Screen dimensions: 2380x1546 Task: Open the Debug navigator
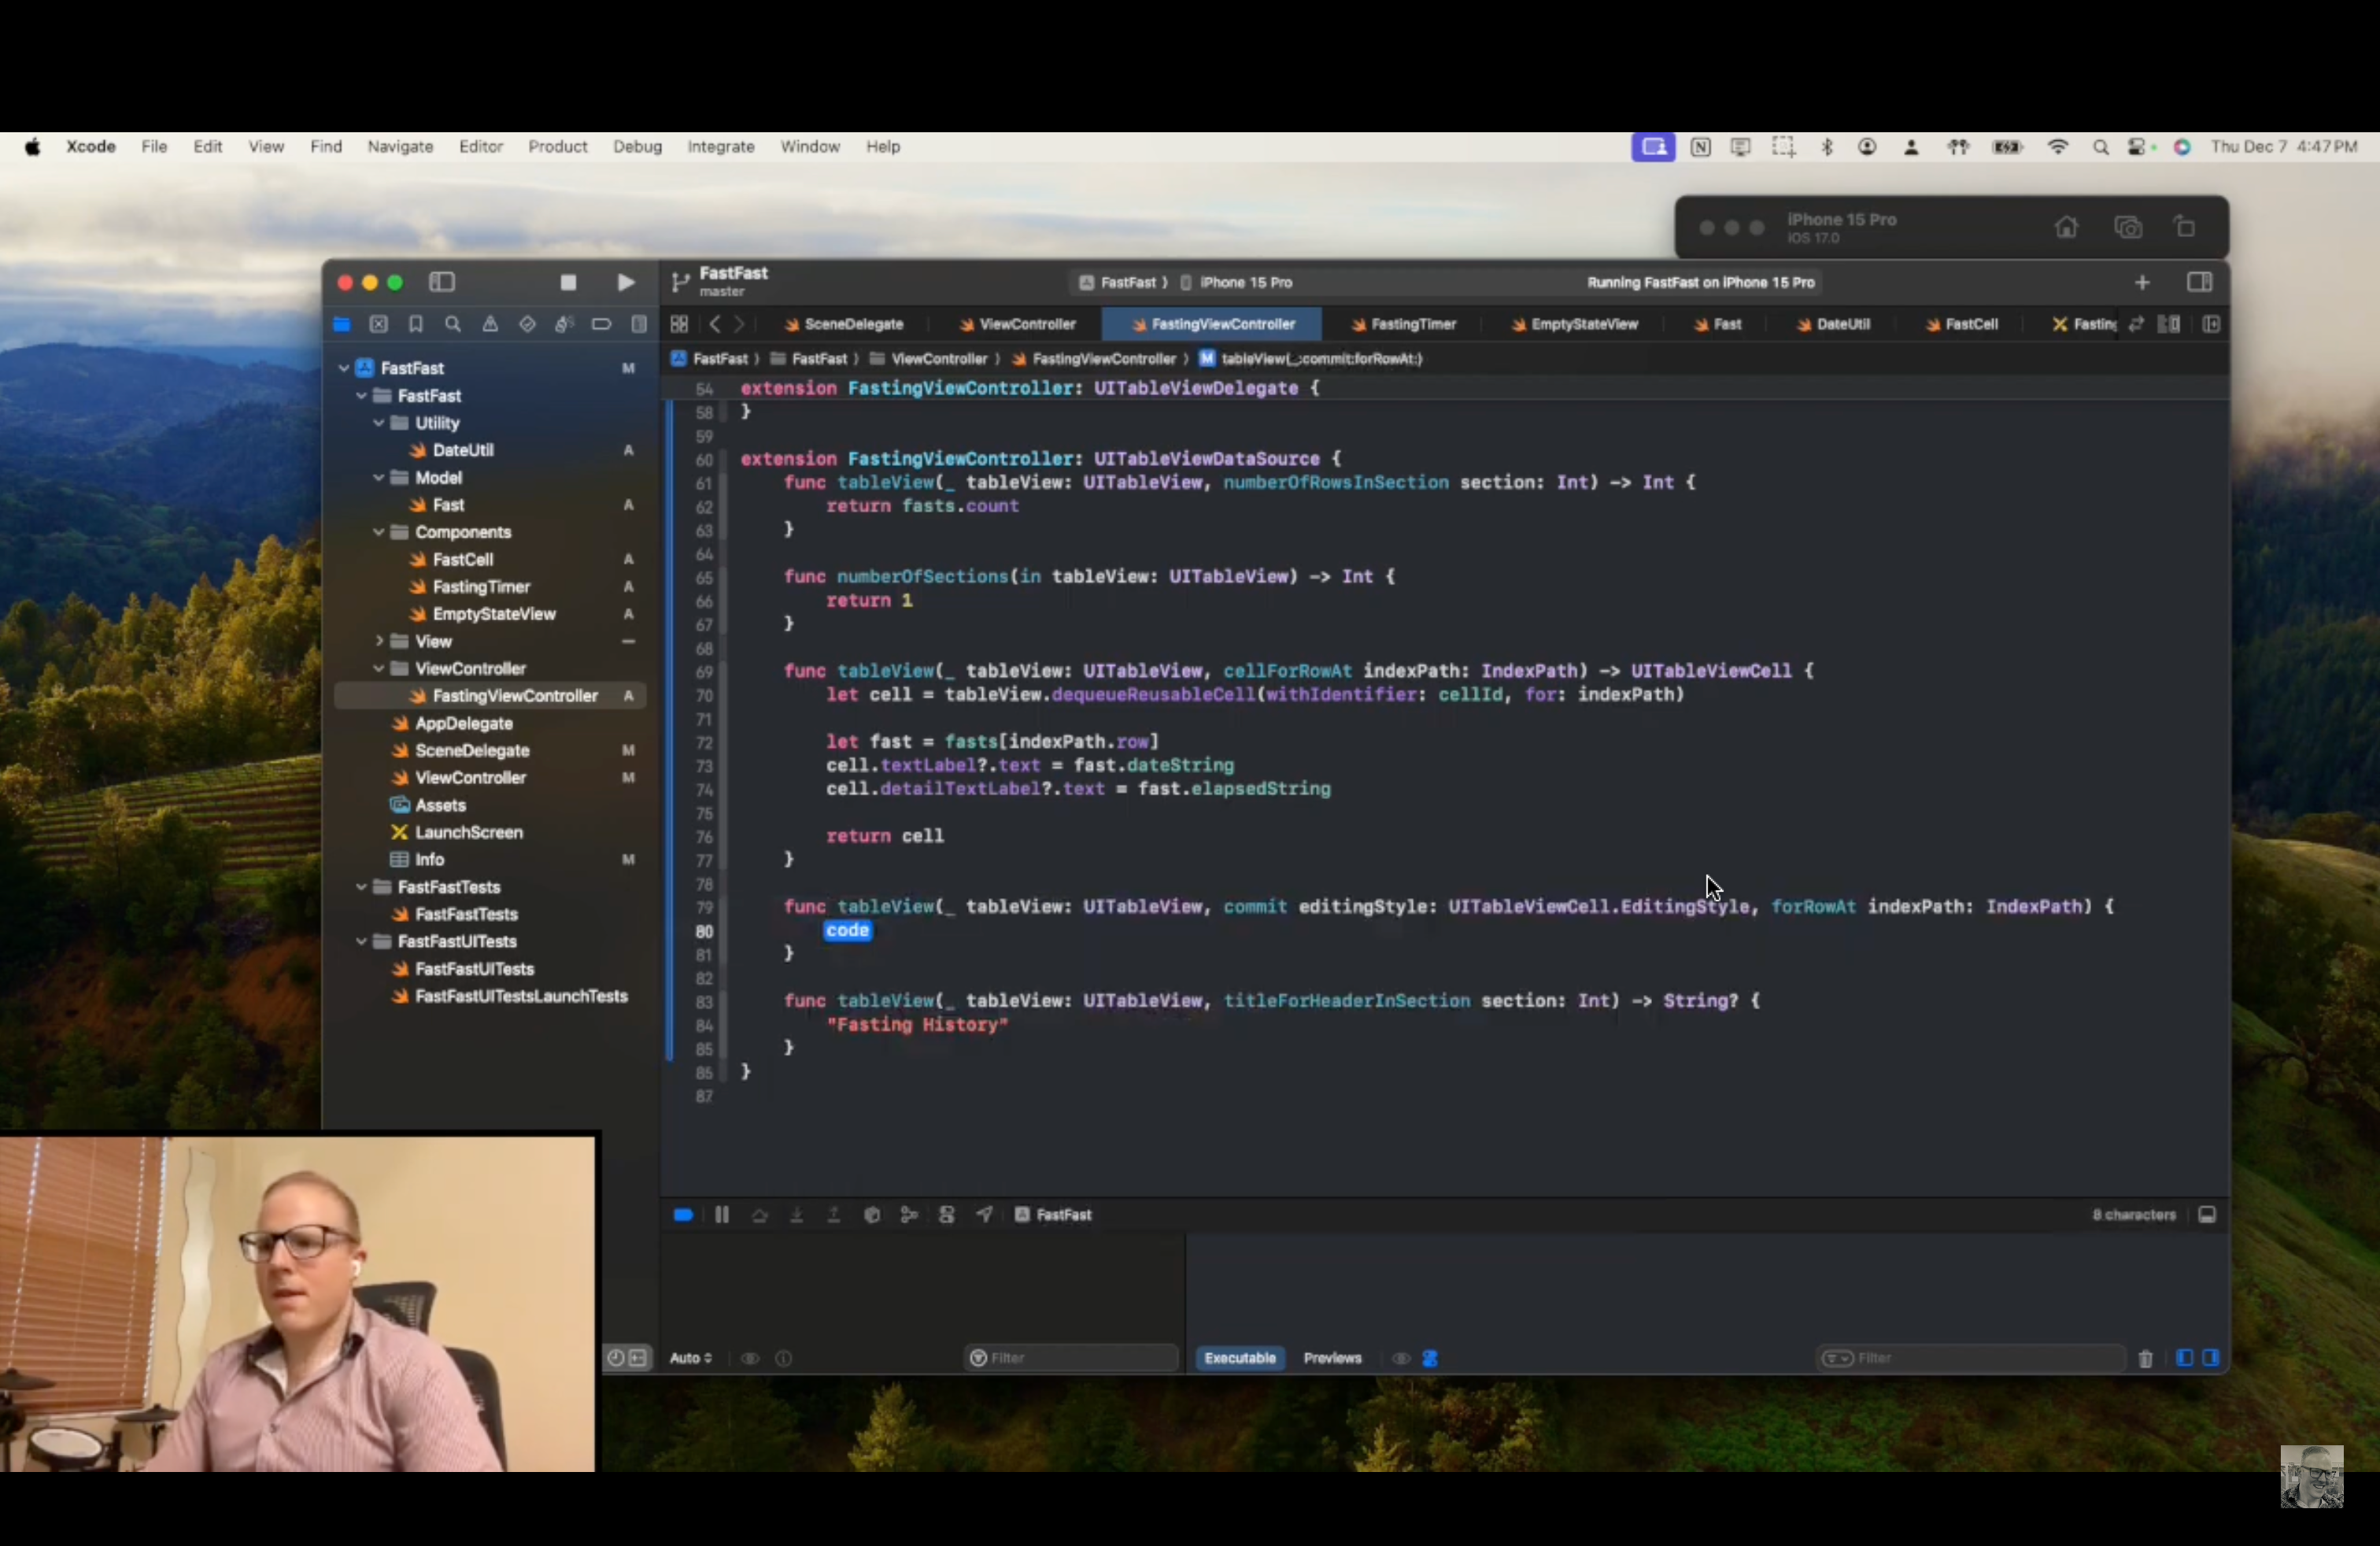(x=564, y=324)
